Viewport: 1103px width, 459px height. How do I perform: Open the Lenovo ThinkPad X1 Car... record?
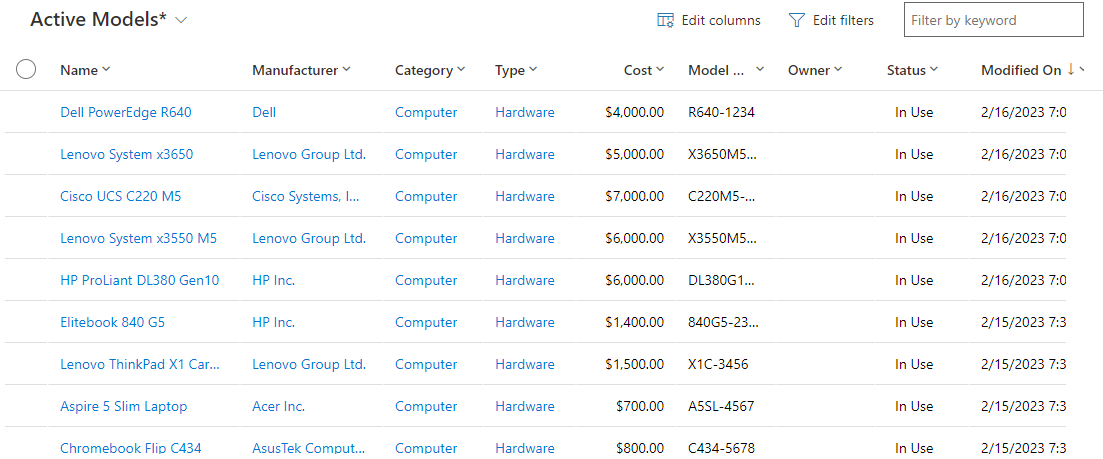click(x=140, y=364)
